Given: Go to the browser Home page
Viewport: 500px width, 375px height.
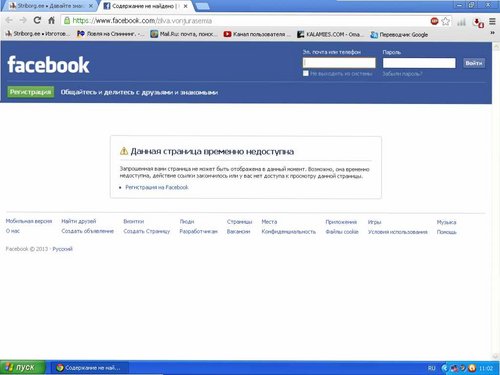Looking at the screenshot, I should [x=51, y=20].
